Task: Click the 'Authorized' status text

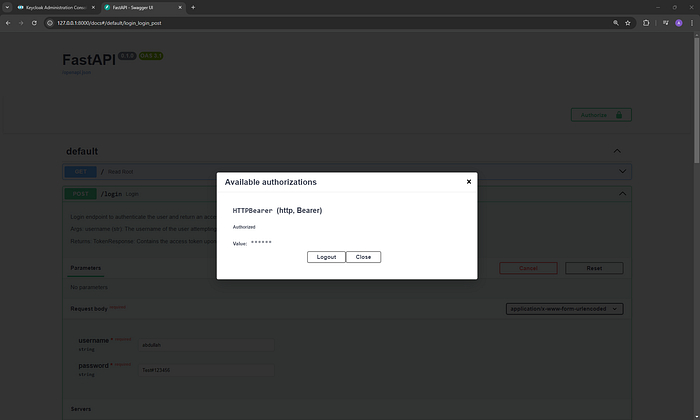Action: (244, 227)
